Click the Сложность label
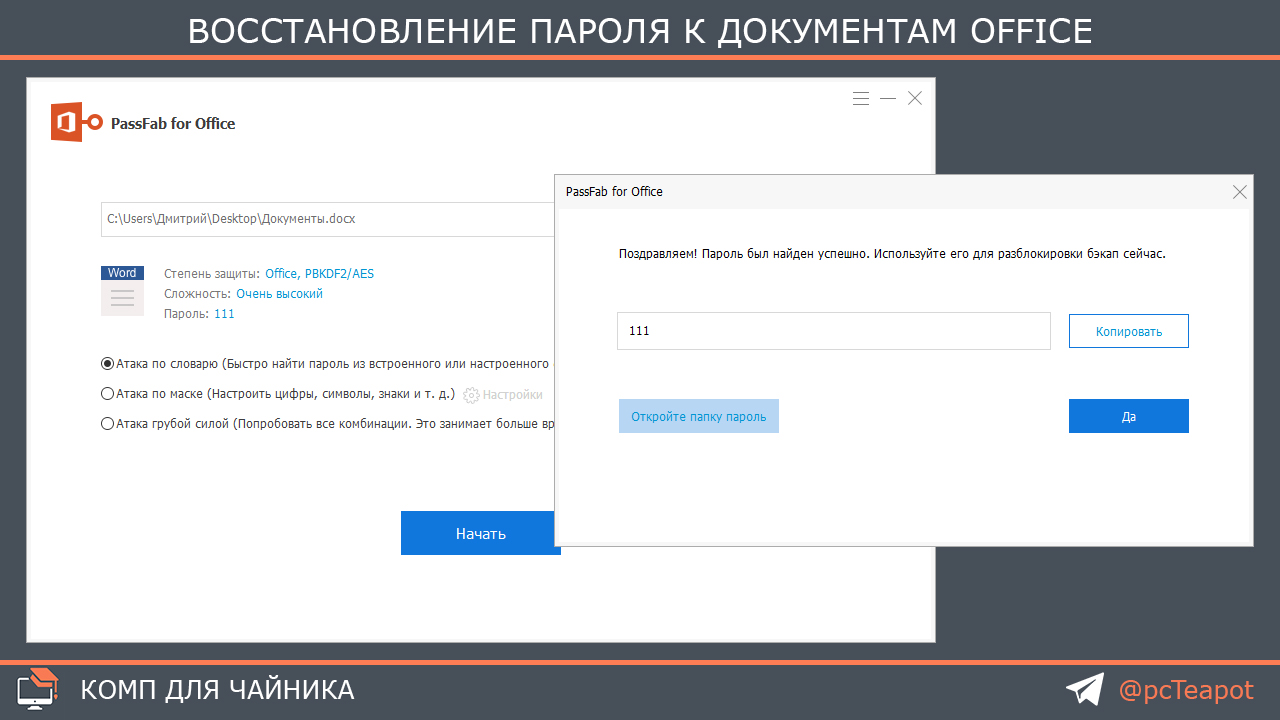 click(x=198, y=294)
